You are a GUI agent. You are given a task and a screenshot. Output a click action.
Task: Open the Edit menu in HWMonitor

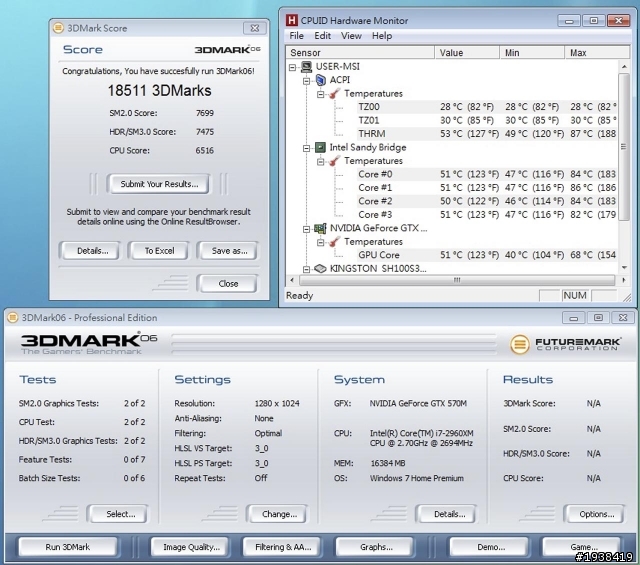point(322,36)
